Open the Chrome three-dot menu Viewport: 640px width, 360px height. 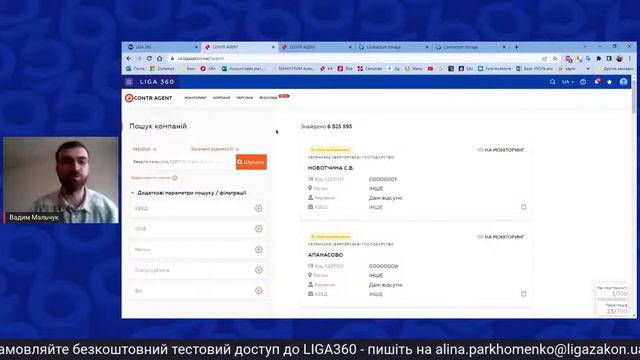click(x=630, y=59)
